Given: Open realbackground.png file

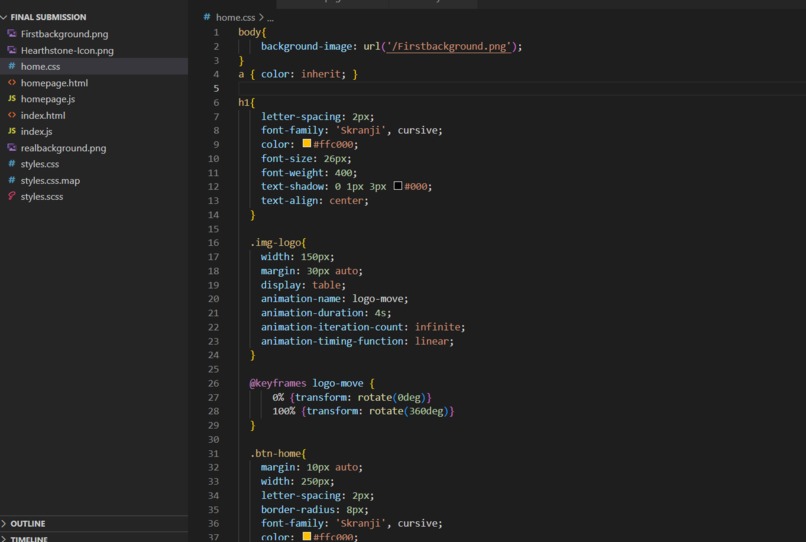Looking at the screenshot, I should tap(63, 148).
